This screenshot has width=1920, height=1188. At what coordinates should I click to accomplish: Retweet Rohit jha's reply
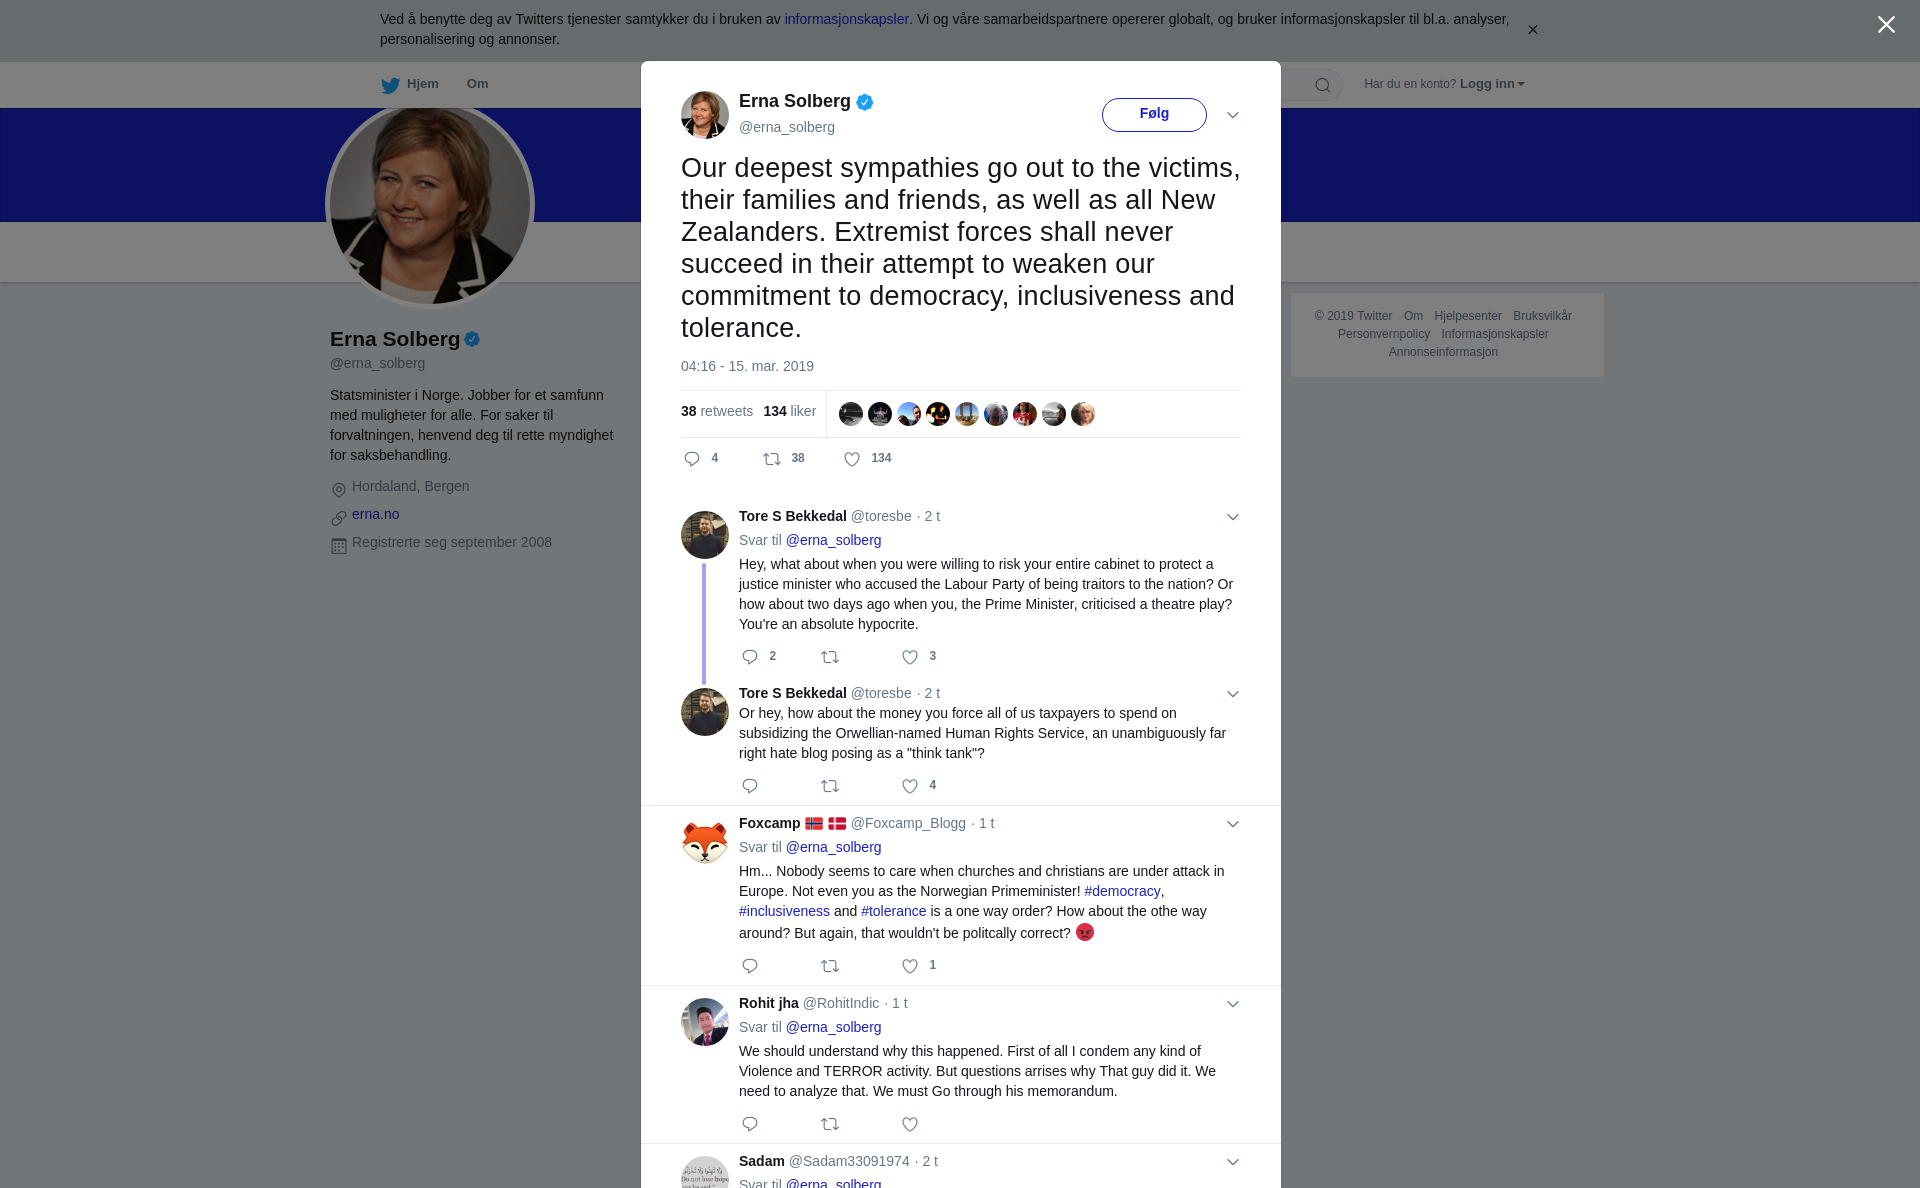tap(830, 1124)
